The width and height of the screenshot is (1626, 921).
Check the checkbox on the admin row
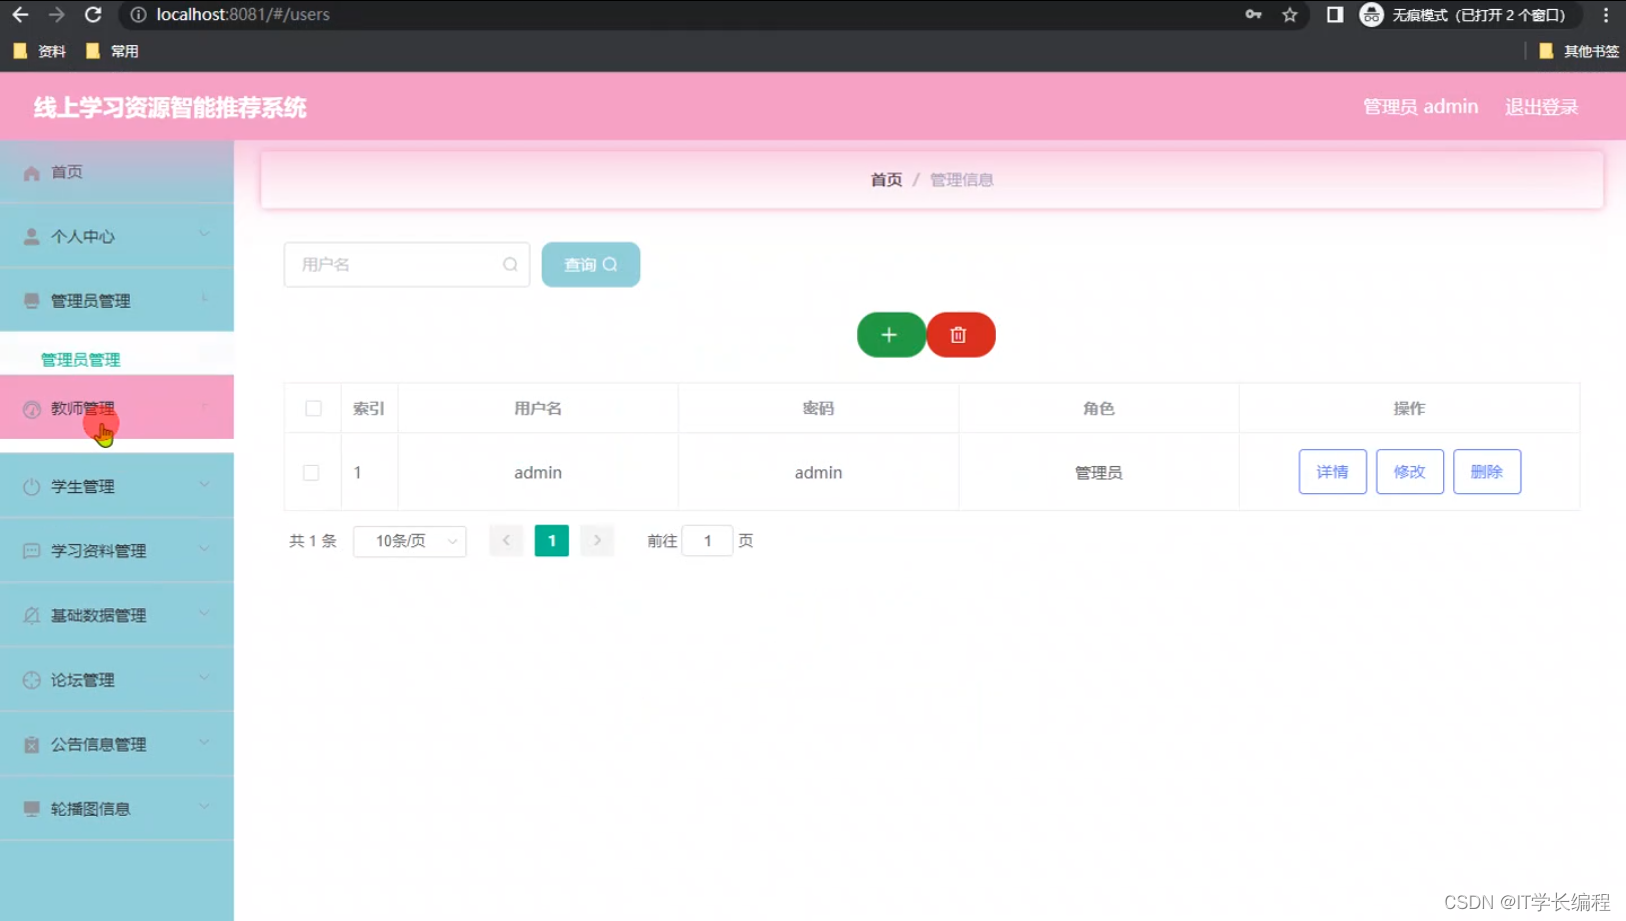click(x=313, y=472)
